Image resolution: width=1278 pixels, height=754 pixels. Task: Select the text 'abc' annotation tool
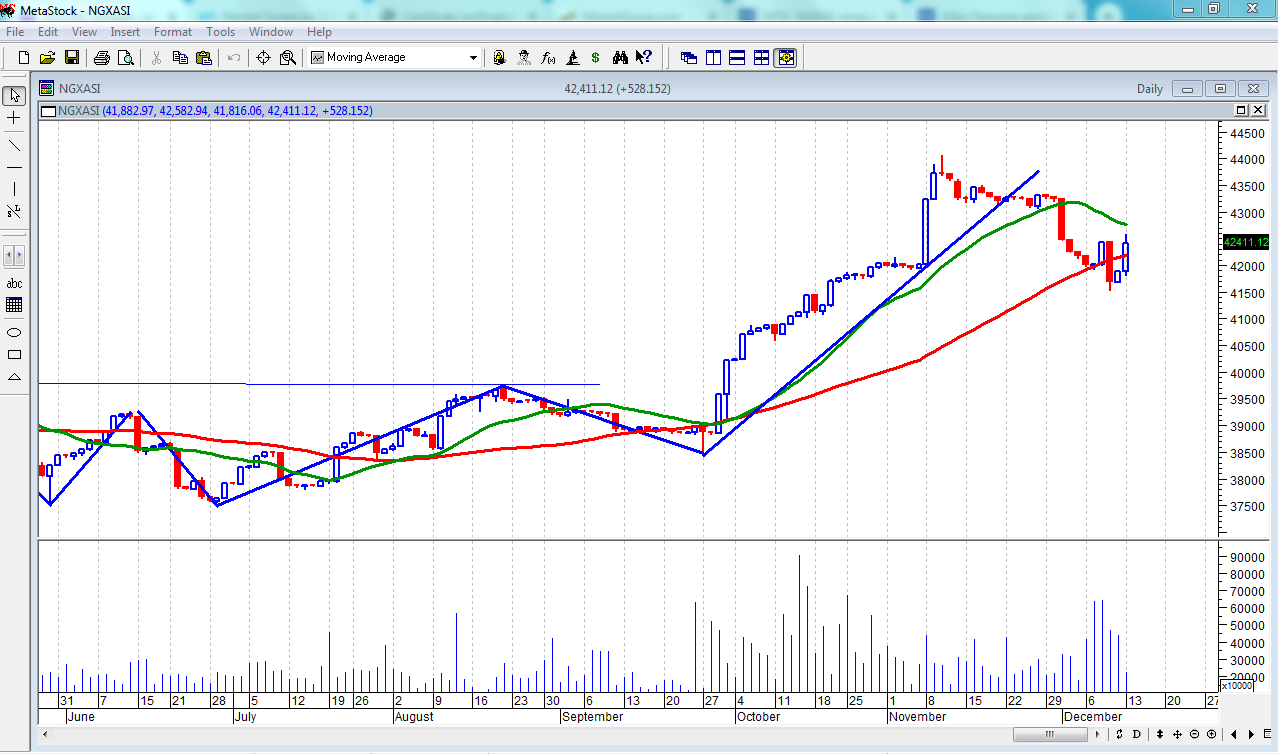coord(14,283)
